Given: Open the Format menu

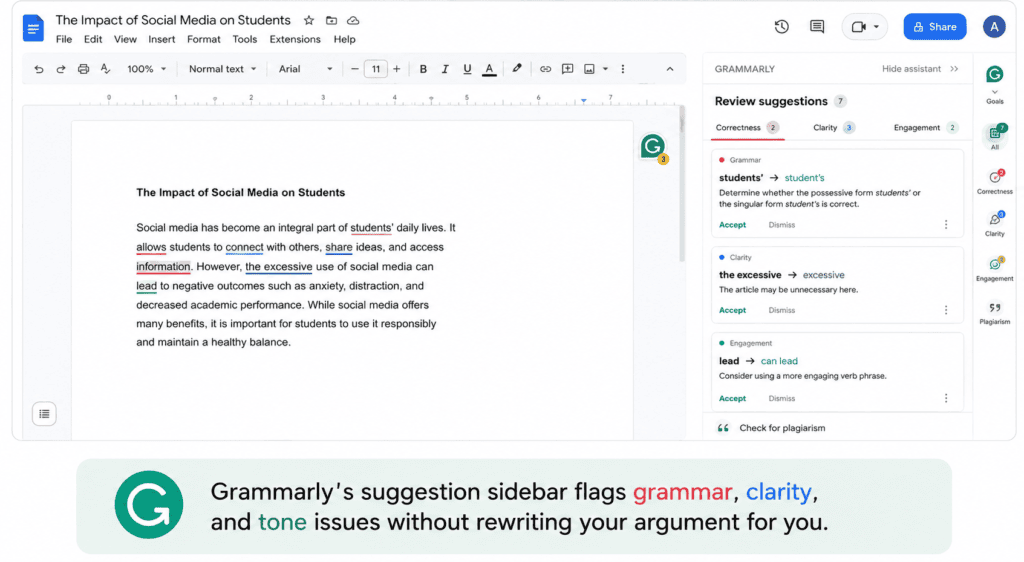Looking at the screenshot, I should pyautogui.click(x=204, y=39).
